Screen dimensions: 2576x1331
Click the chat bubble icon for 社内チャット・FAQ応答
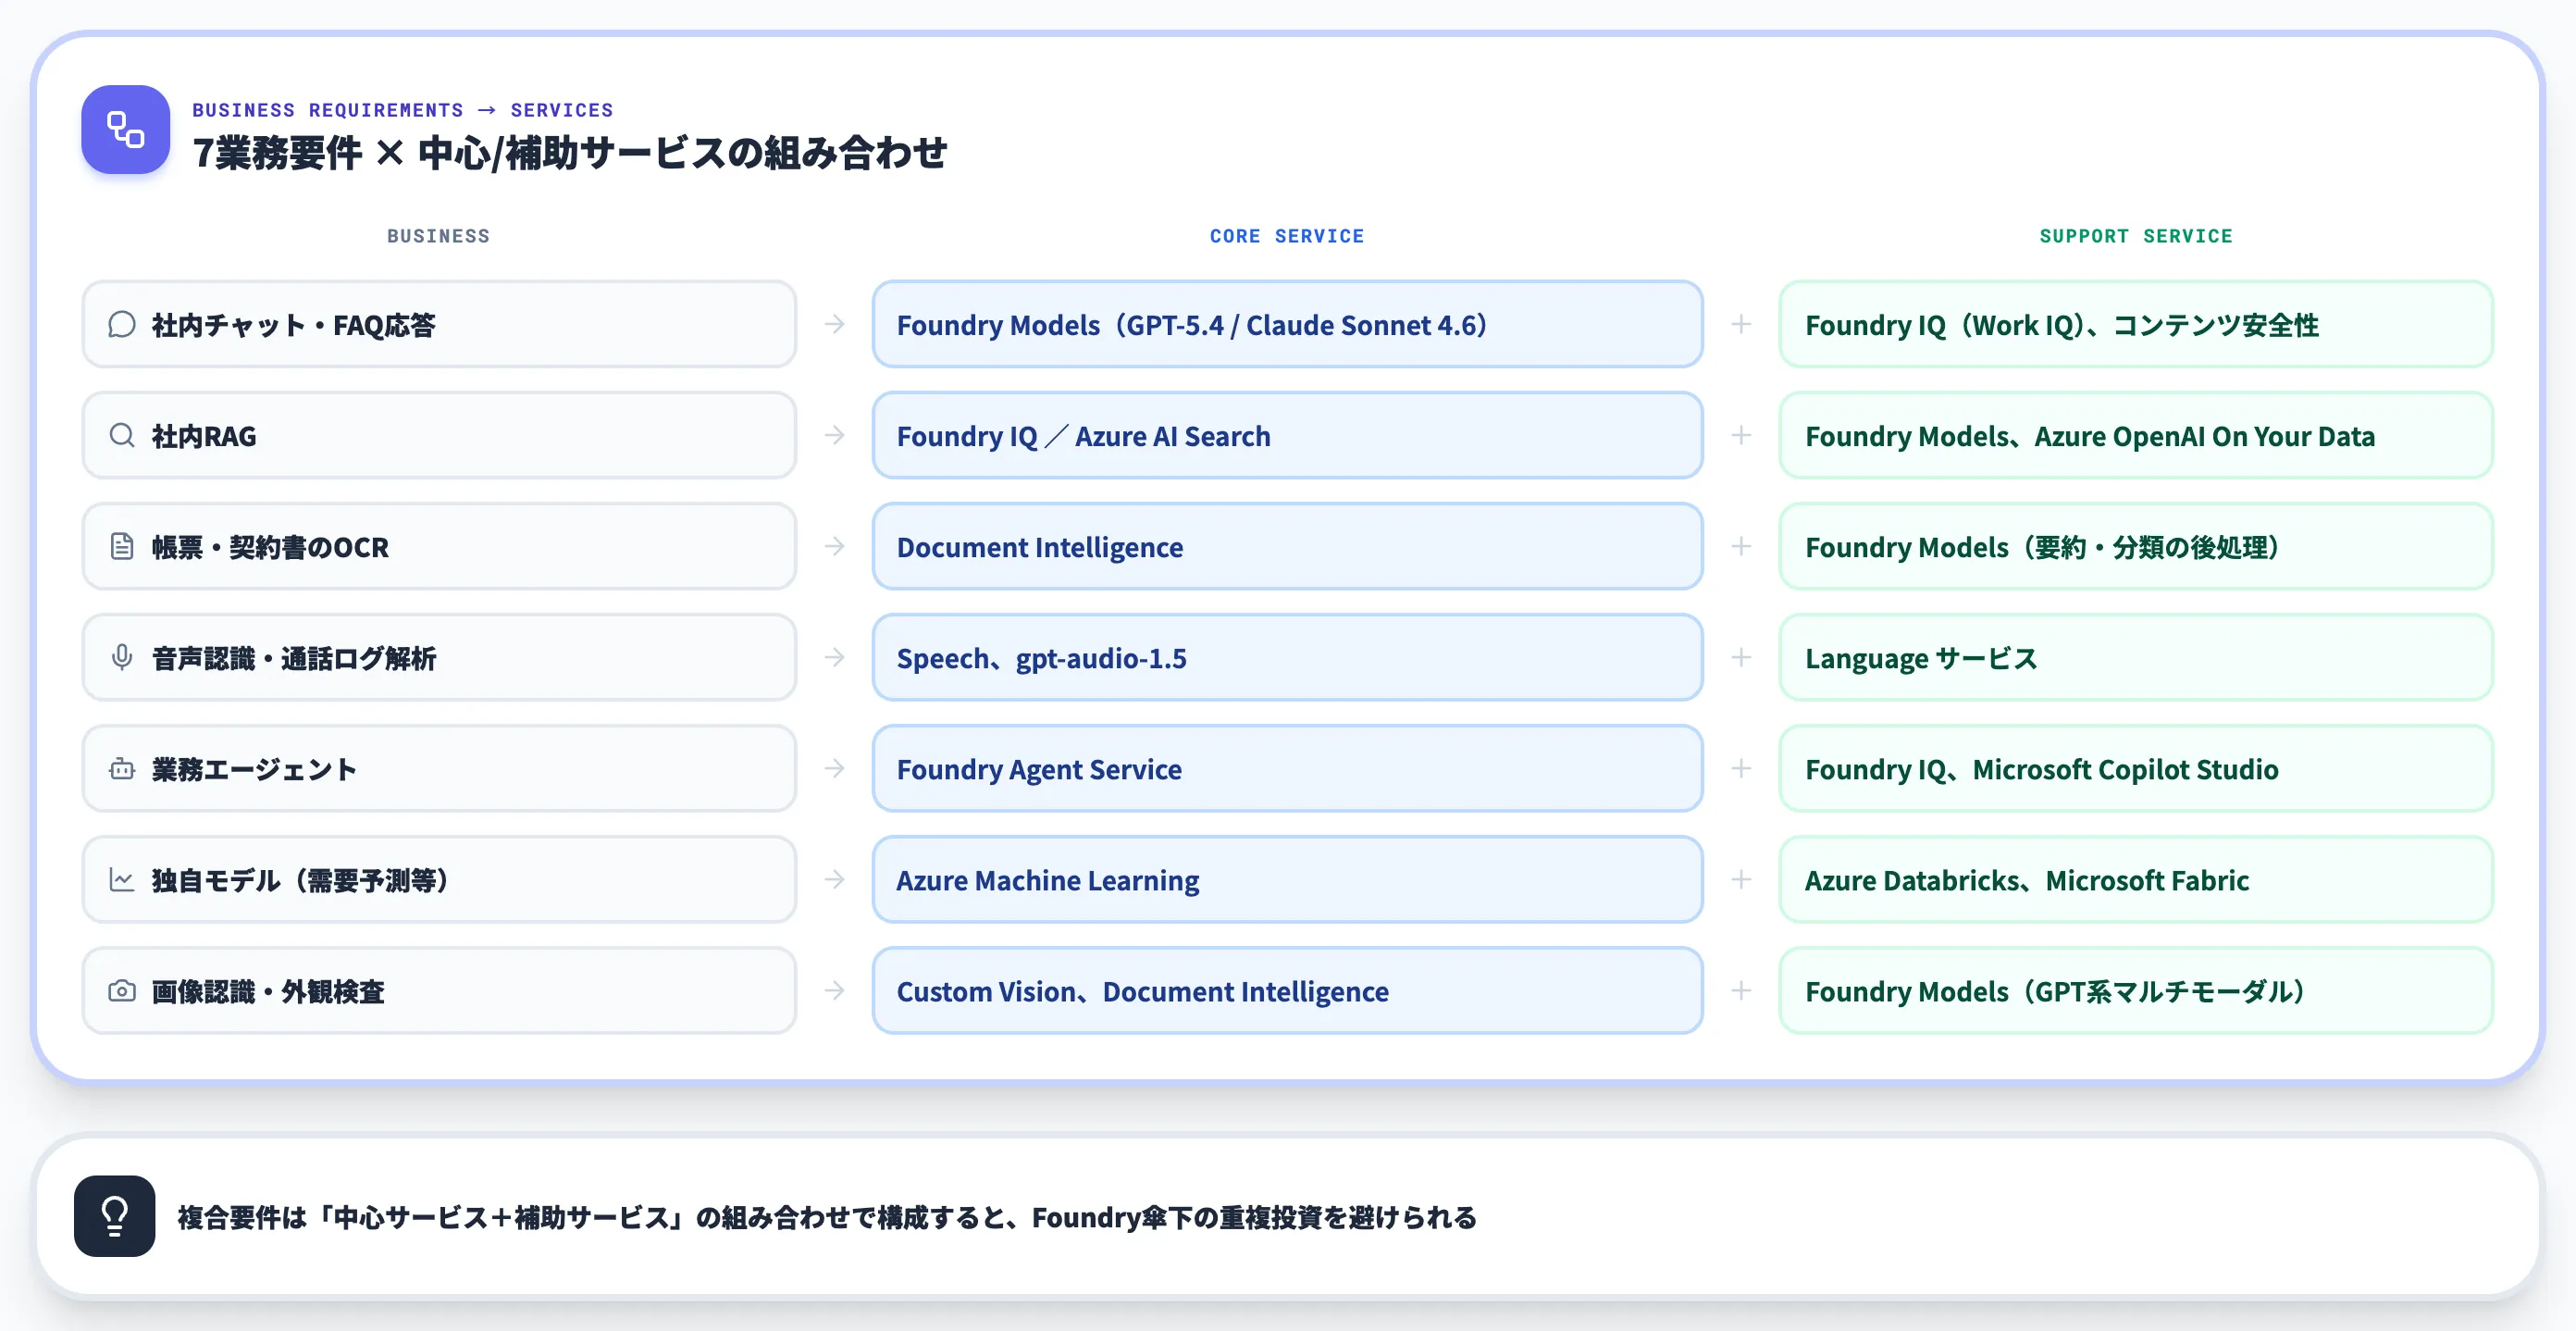[122, 324]
